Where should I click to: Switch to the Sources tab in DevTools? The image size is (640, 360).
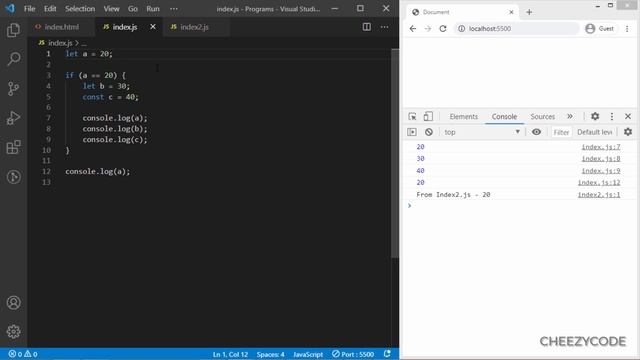[x=542, y=116]
